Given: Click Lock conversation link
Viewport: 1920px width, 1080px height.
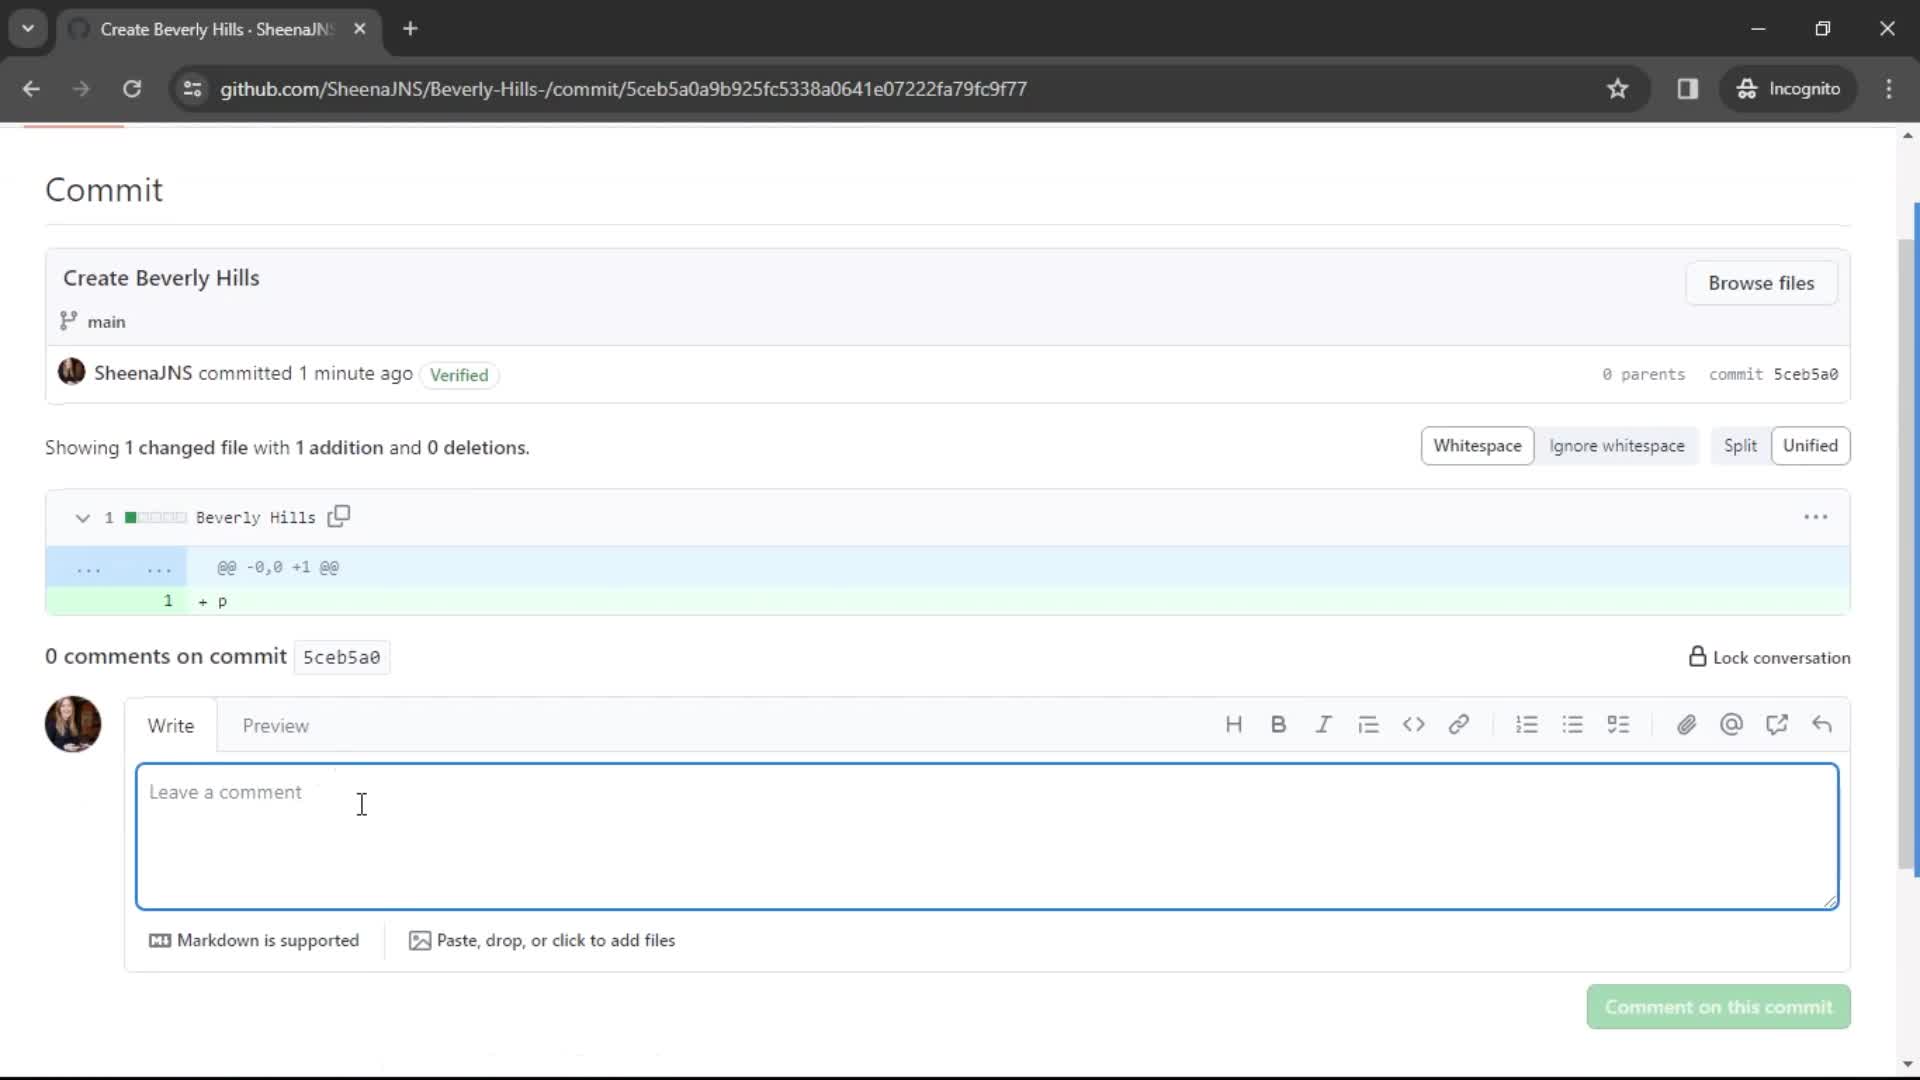Looking at the screenshot, I should click(1770, 655).
